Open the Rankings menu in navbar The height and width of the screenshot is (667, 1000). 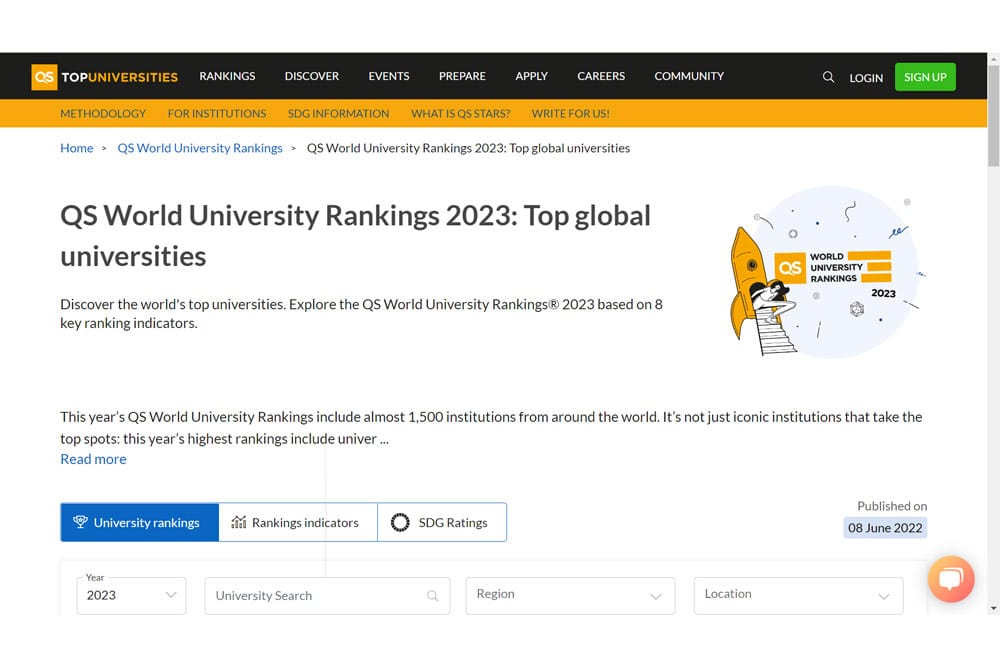point(227,76)
